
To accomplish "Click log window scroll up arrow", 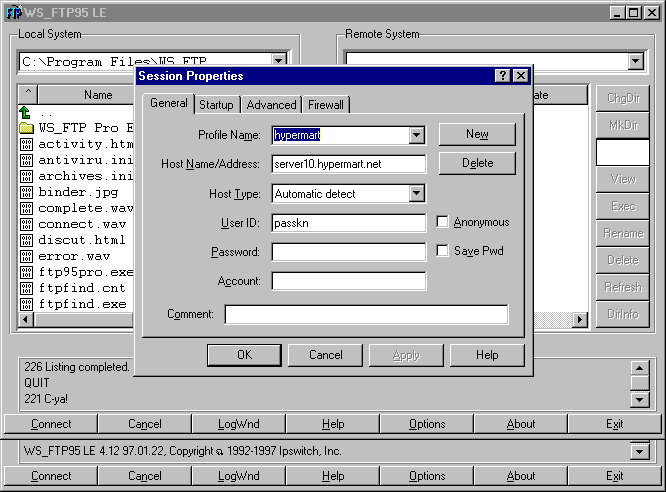I will [640, 368].
